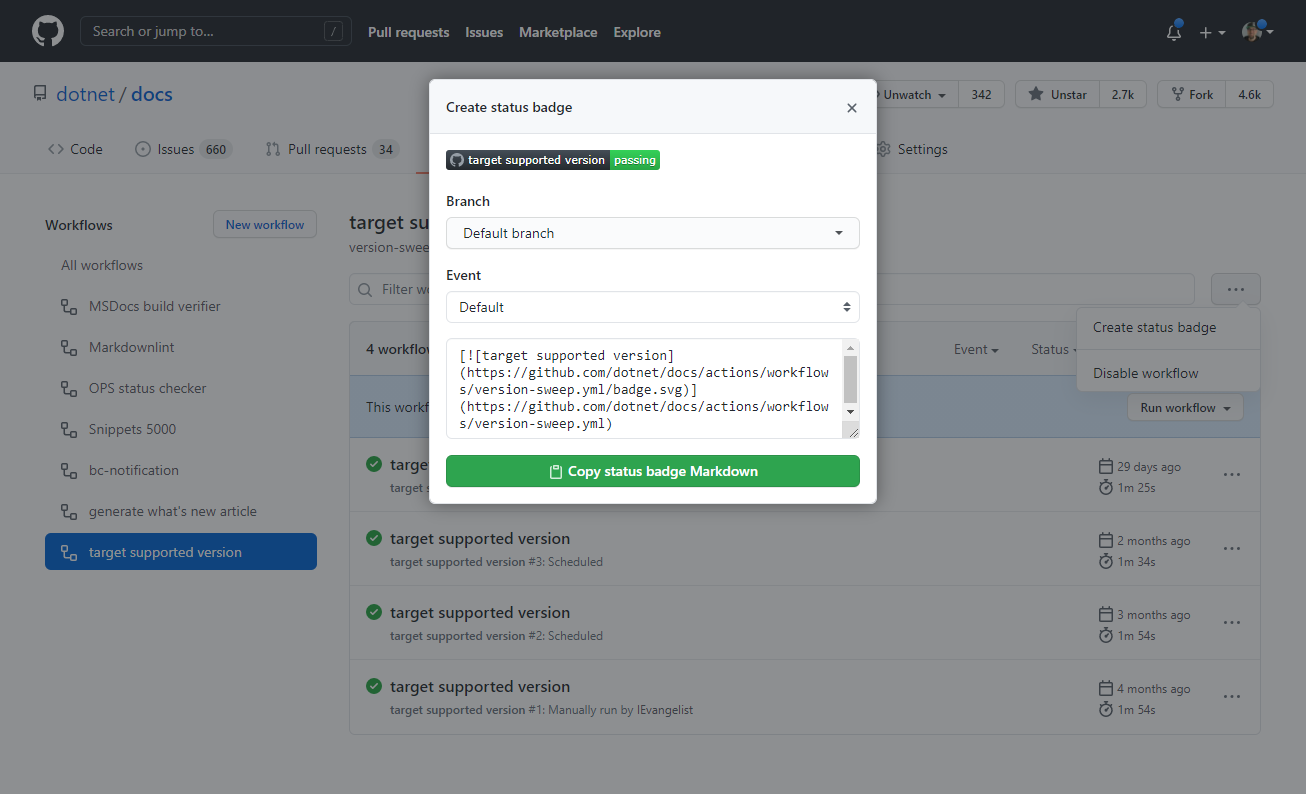
Task: Click Copy status badge Markdown
Action: (x=652, y=471)
